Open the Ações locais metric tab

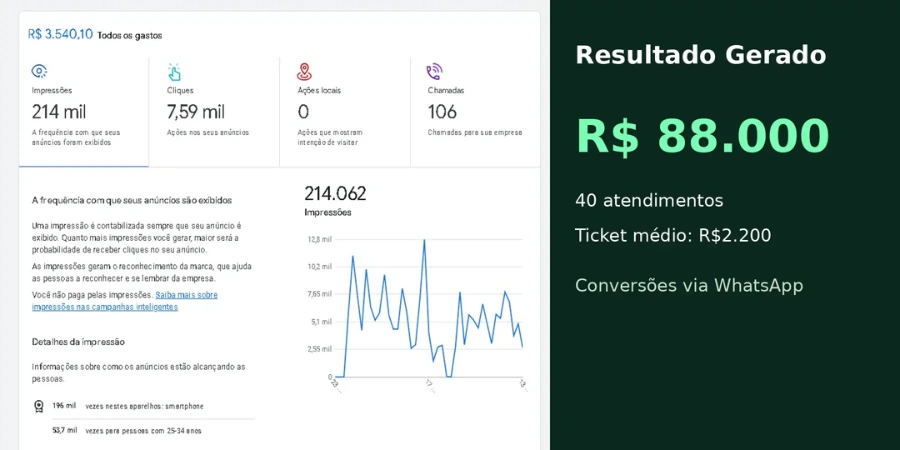tap(345, 111)
